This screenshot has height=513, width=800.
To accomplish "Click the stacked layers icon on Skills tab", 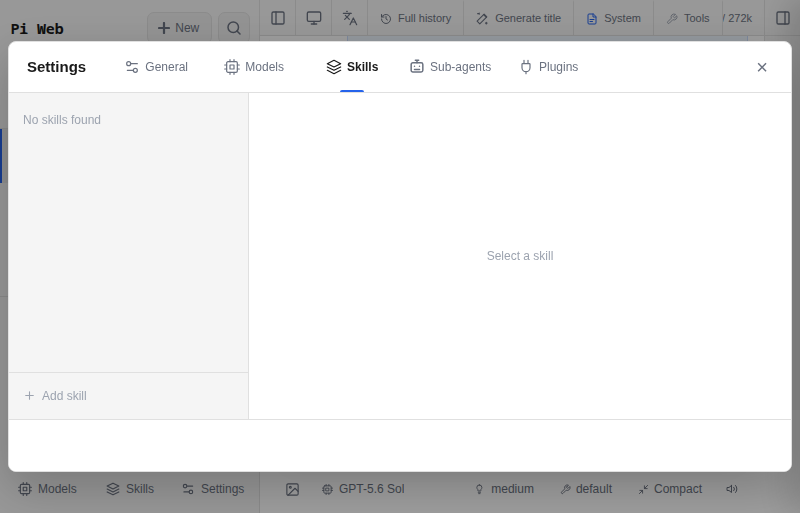I will (334, 67).
